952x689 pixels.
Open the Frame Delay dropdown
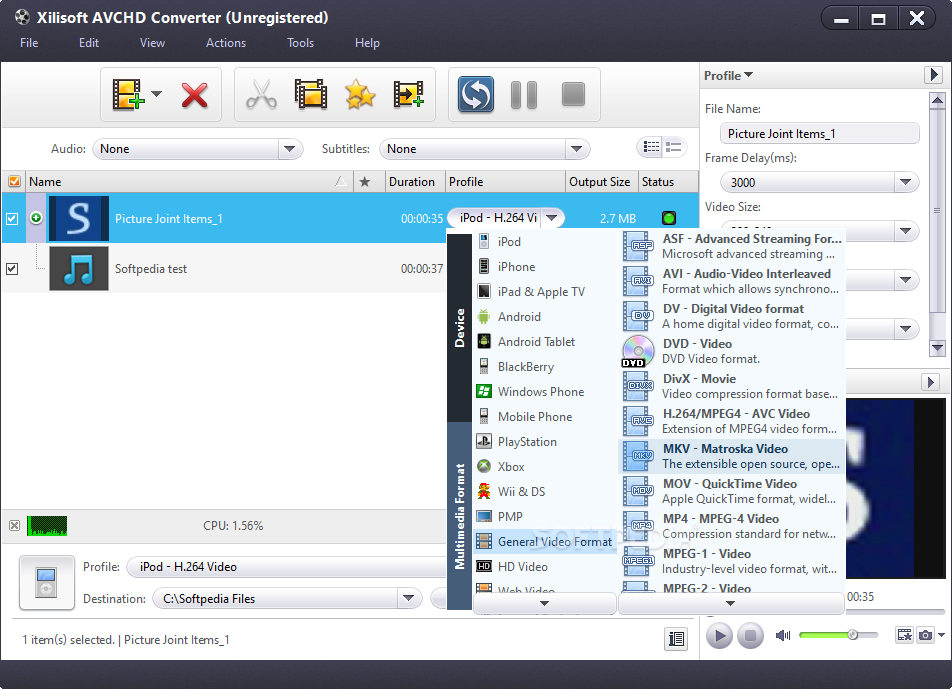point(905,182)
